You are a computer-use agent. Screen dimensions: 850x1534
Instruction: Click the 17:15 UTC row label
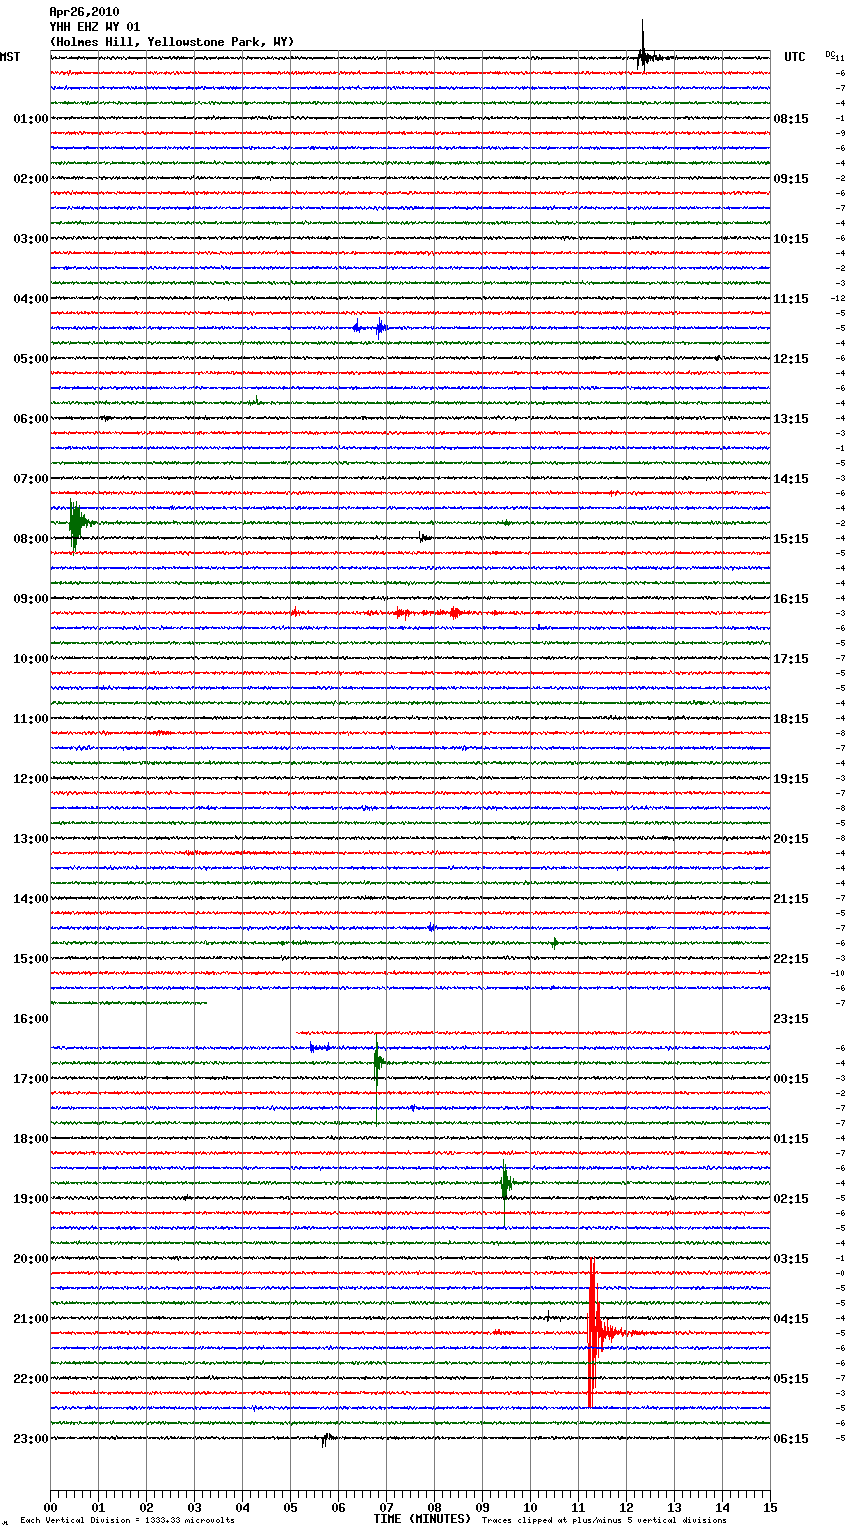pos(791,659)
